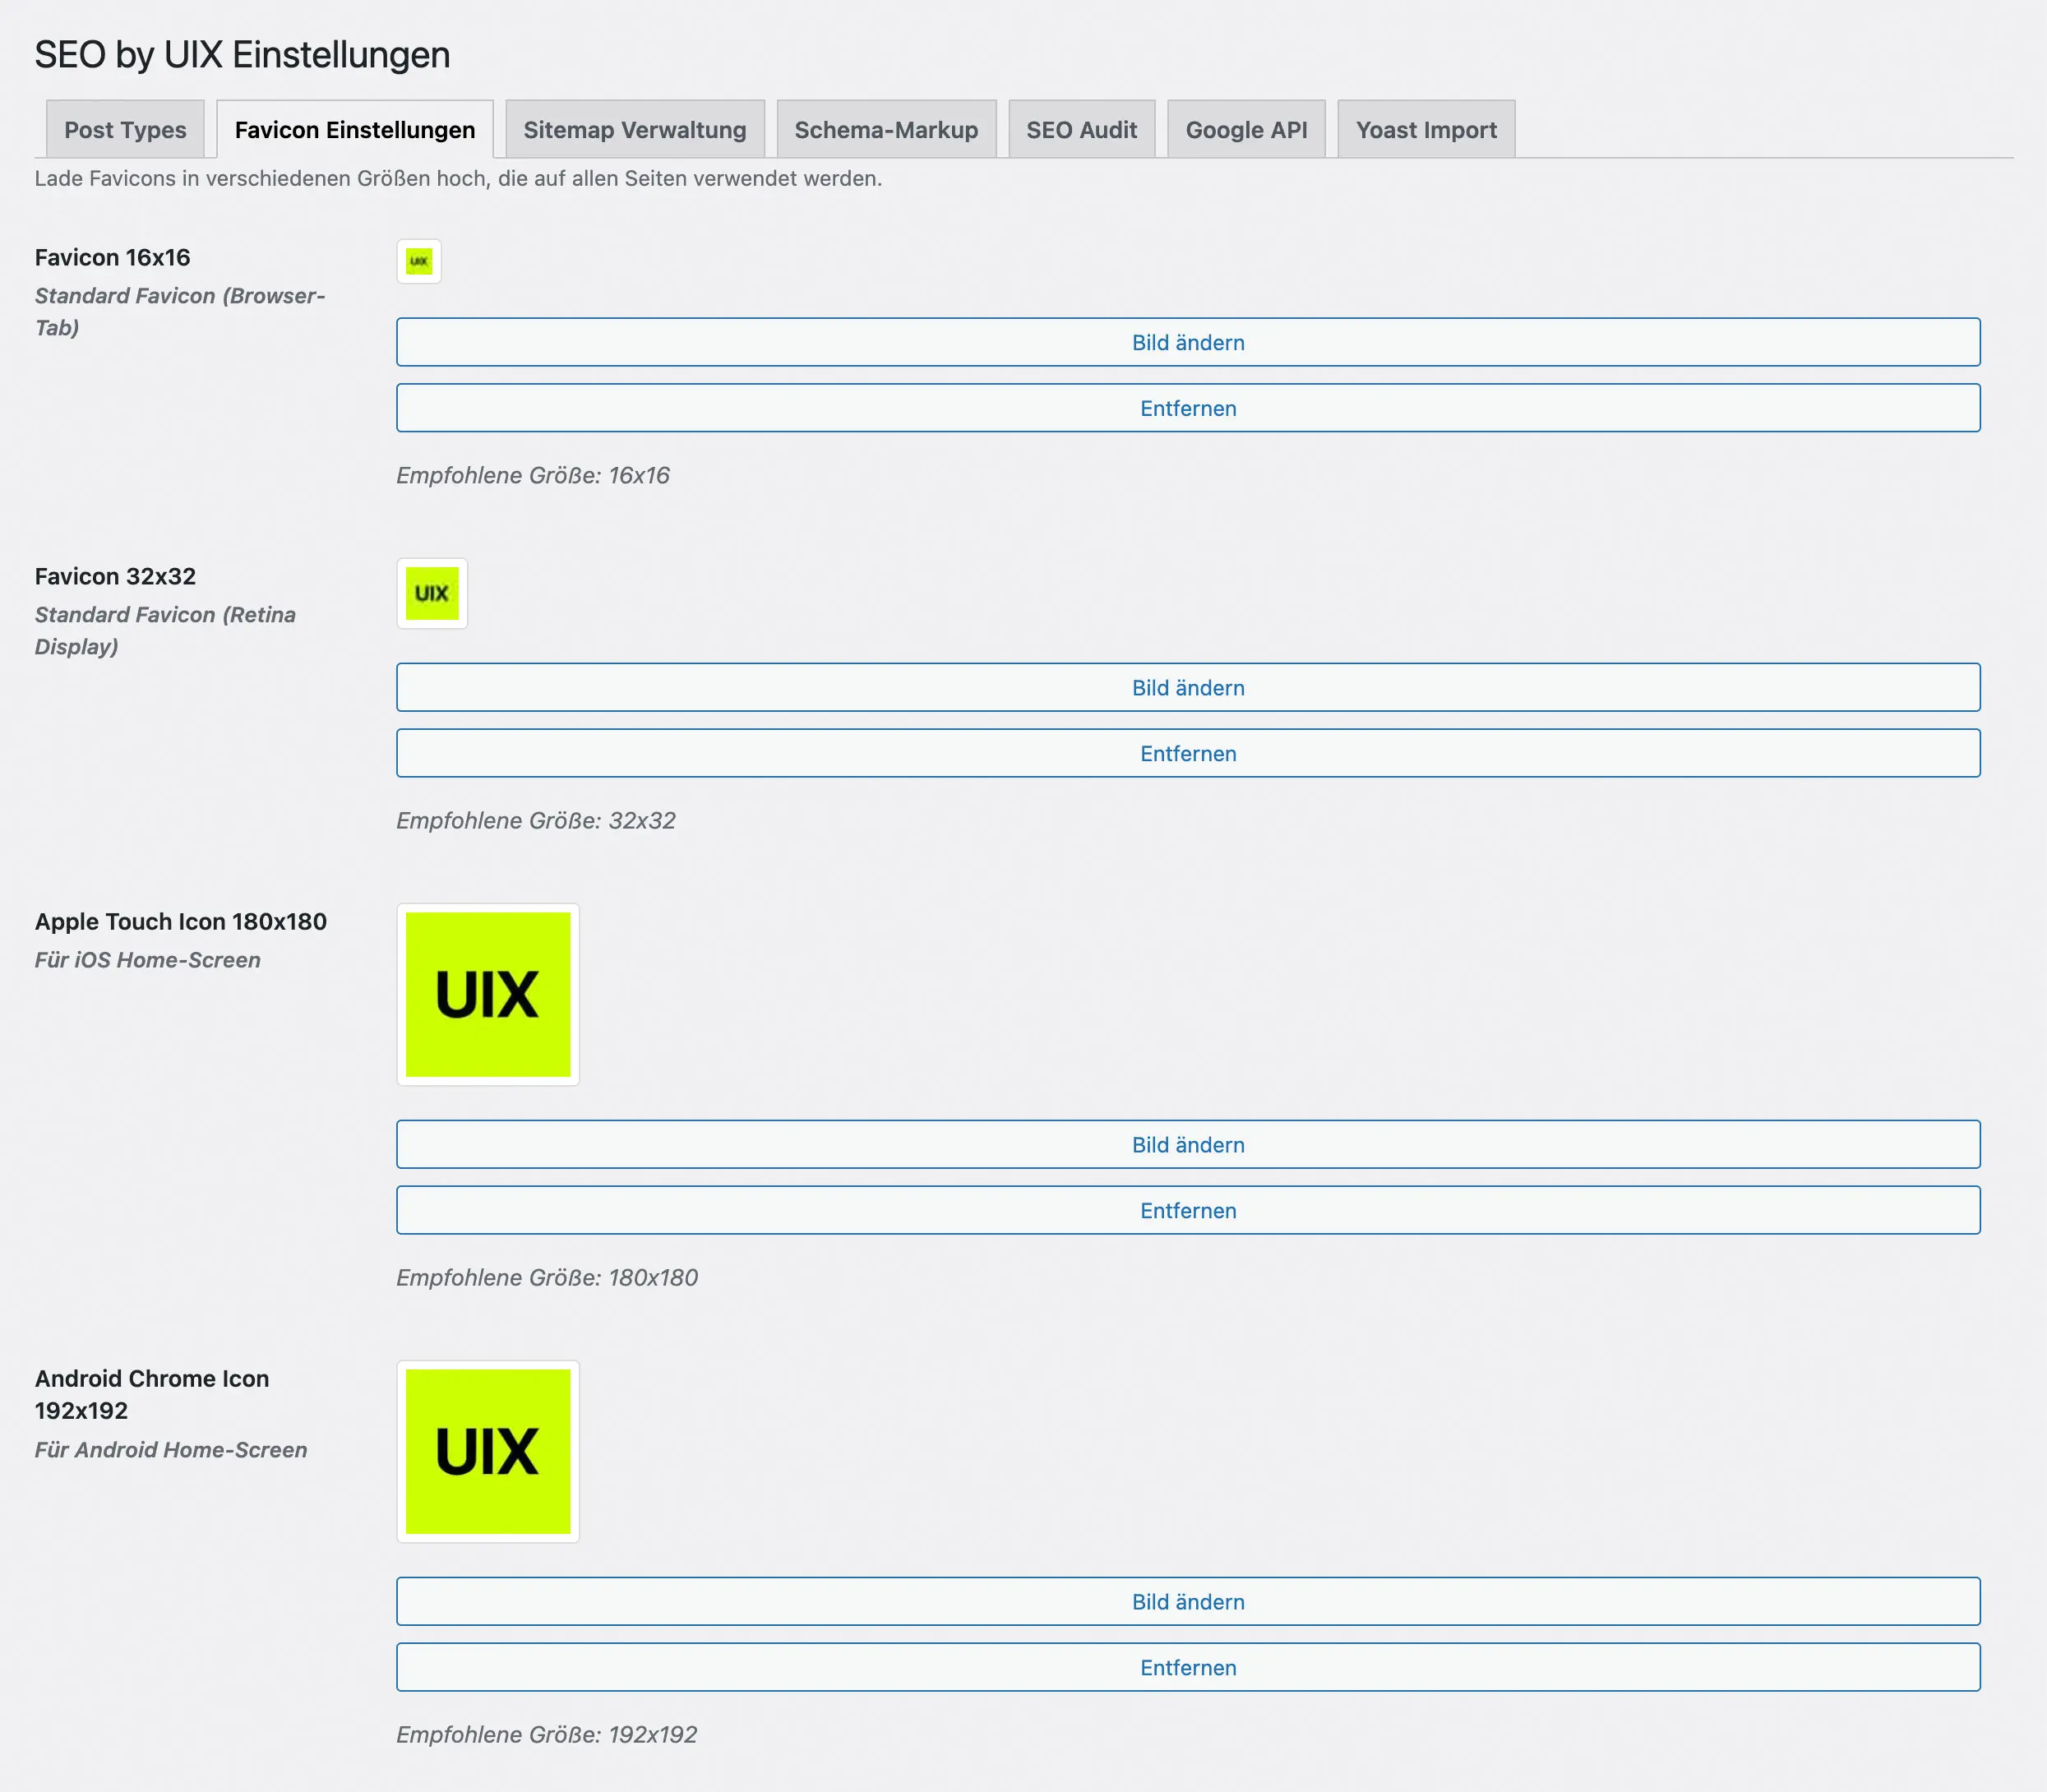Open the SEO Audit tab
The width and height of the screenshot is (2047, 1792).
pos(1081,130)
